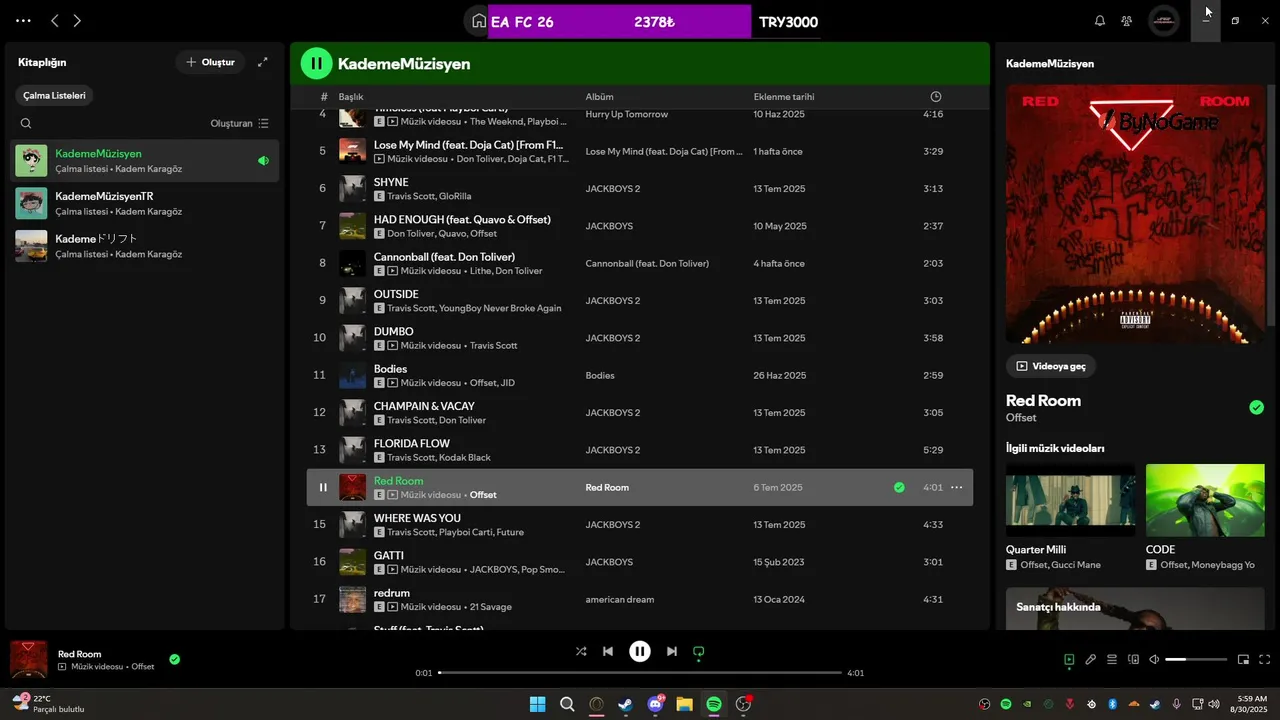Click the Red Room album cover art
Image resolution: width=1280 pixels, height=720 pixels.
pyautogui.click(x=1135, y=214)
